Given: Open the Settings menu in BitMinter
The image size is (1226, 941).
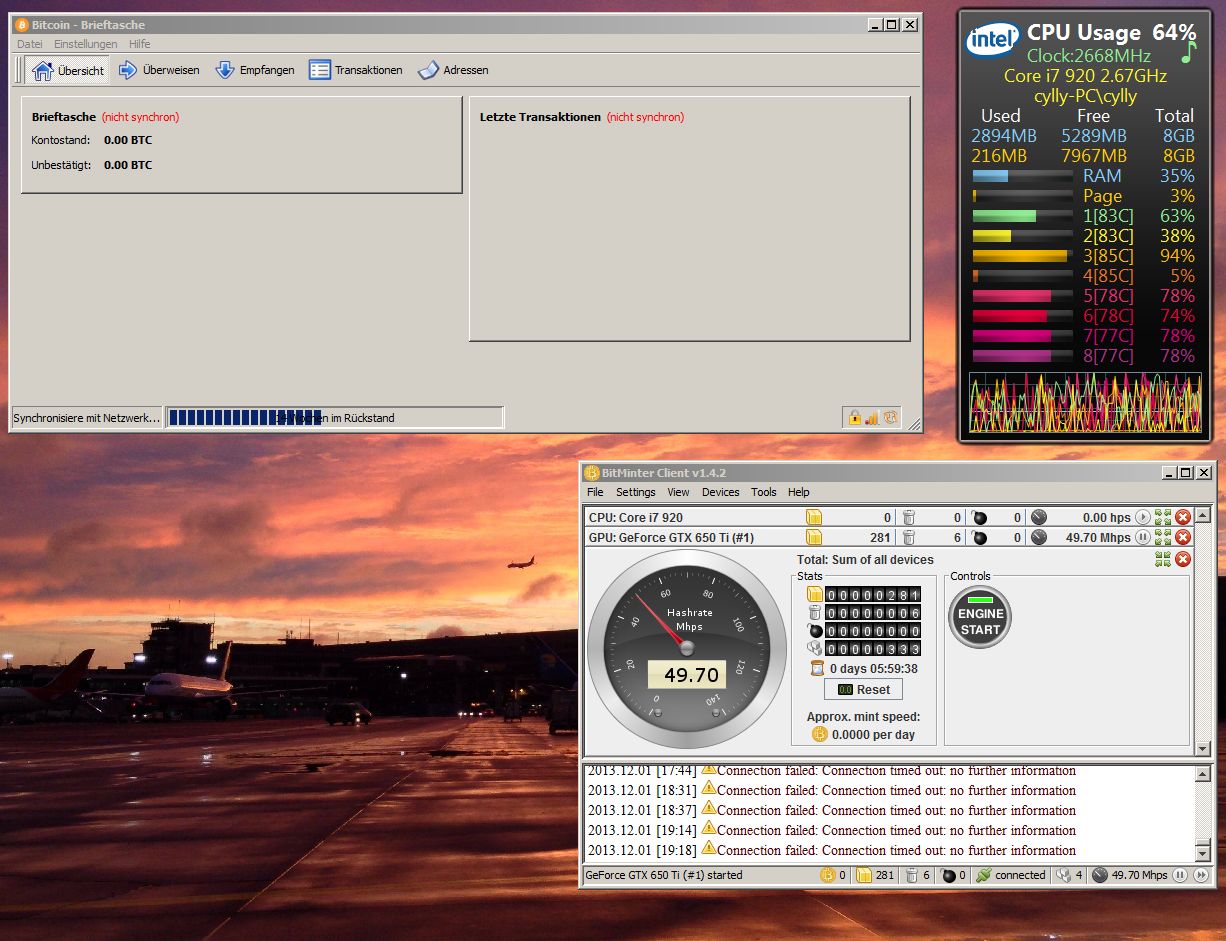Looking at the screenshot, I should click(635, 492).
